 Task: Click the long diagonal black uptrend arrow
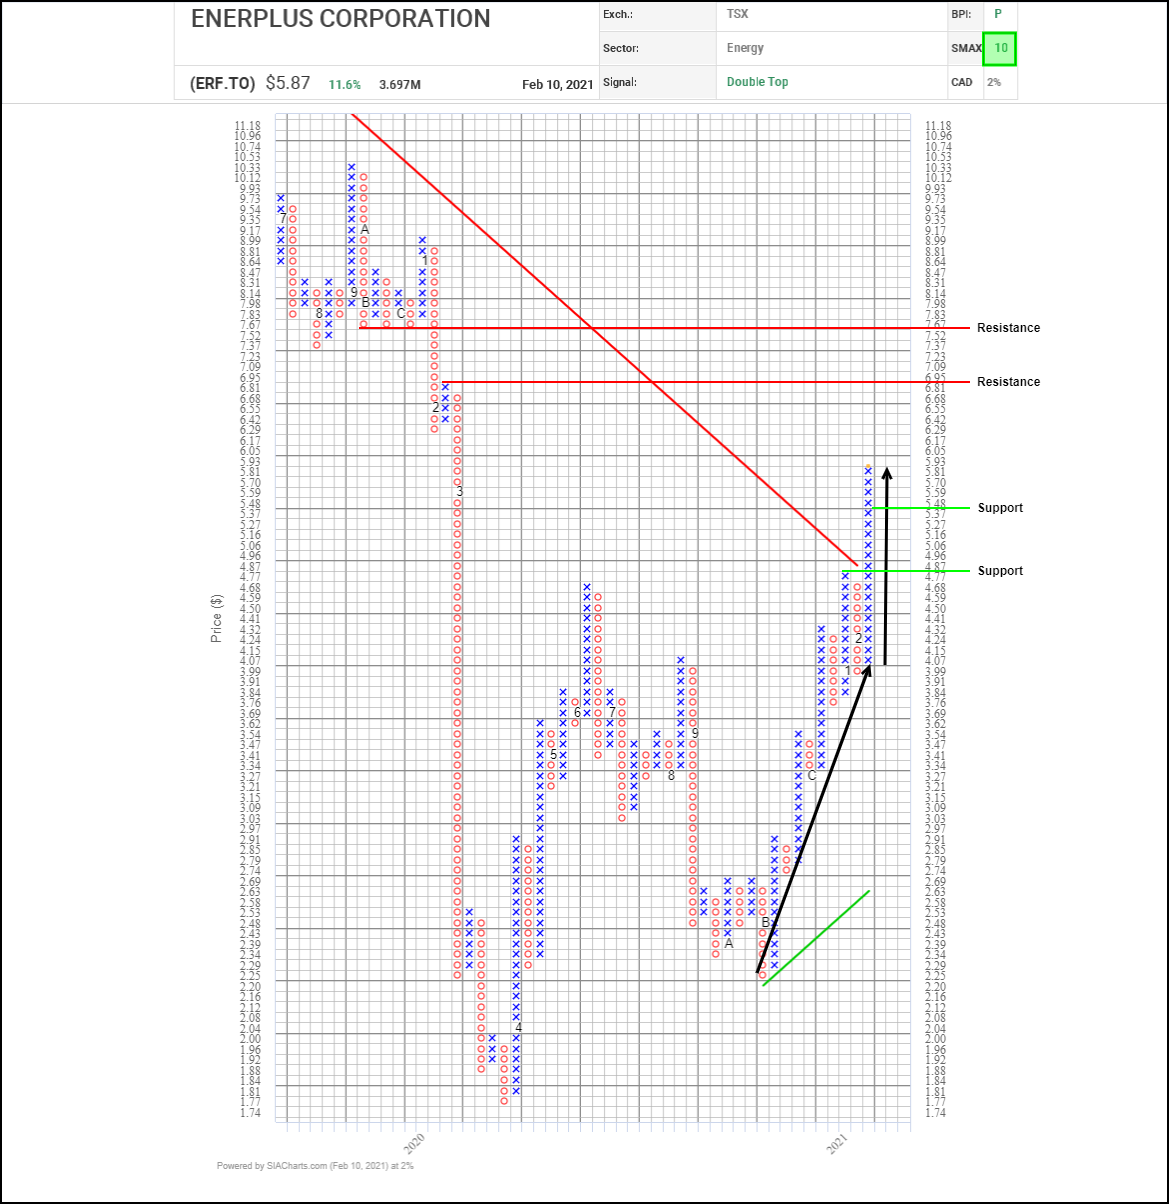[812, 820]
